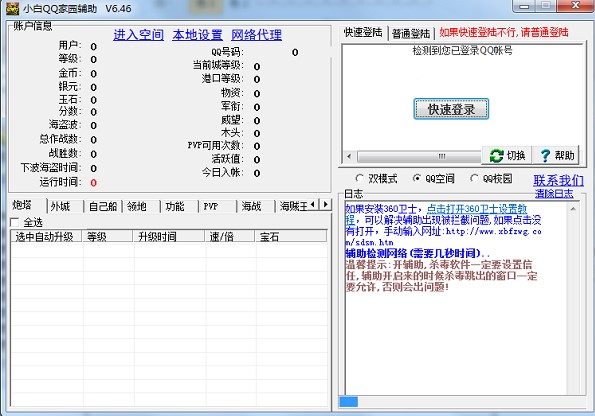Minimize the 小白QQ家园辅助 window

point(524,6)
